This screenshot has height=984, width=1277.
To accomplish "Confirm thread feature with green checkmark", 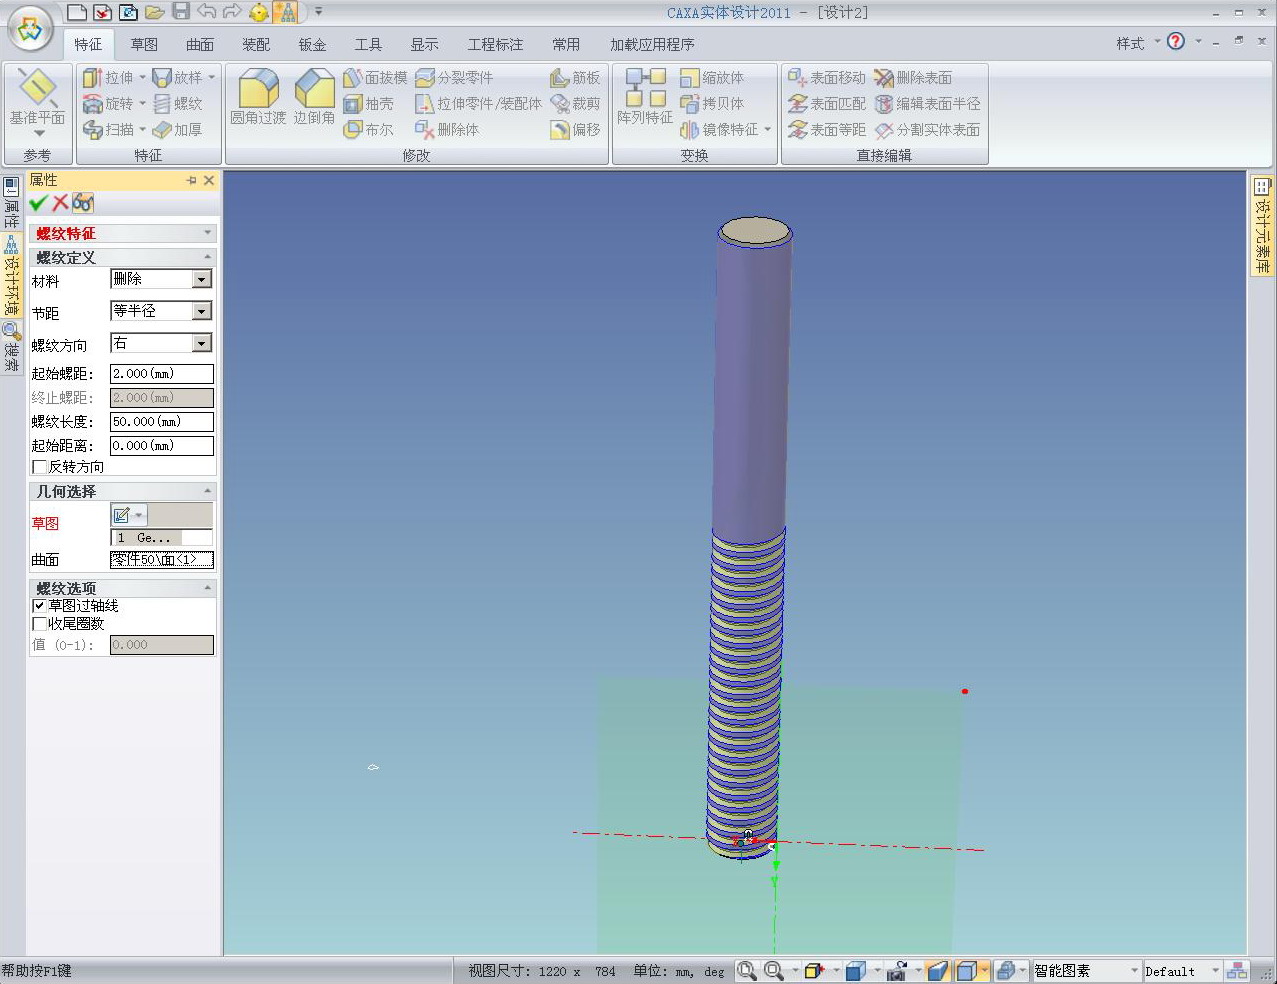I will [38, 203].
